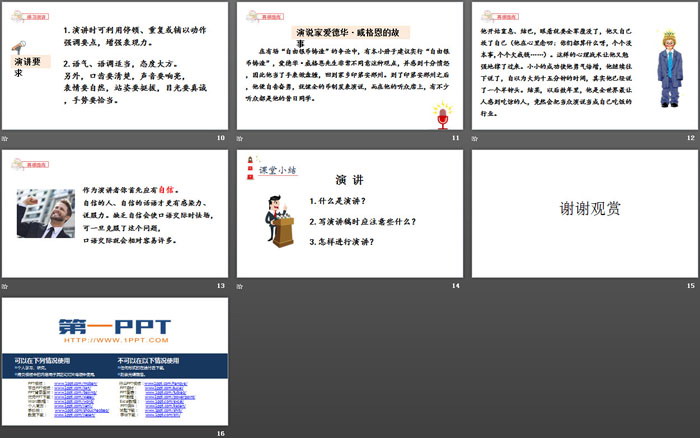
Task: Click slide number label 16
Action: pyautogui.click(x=221, y=434)
